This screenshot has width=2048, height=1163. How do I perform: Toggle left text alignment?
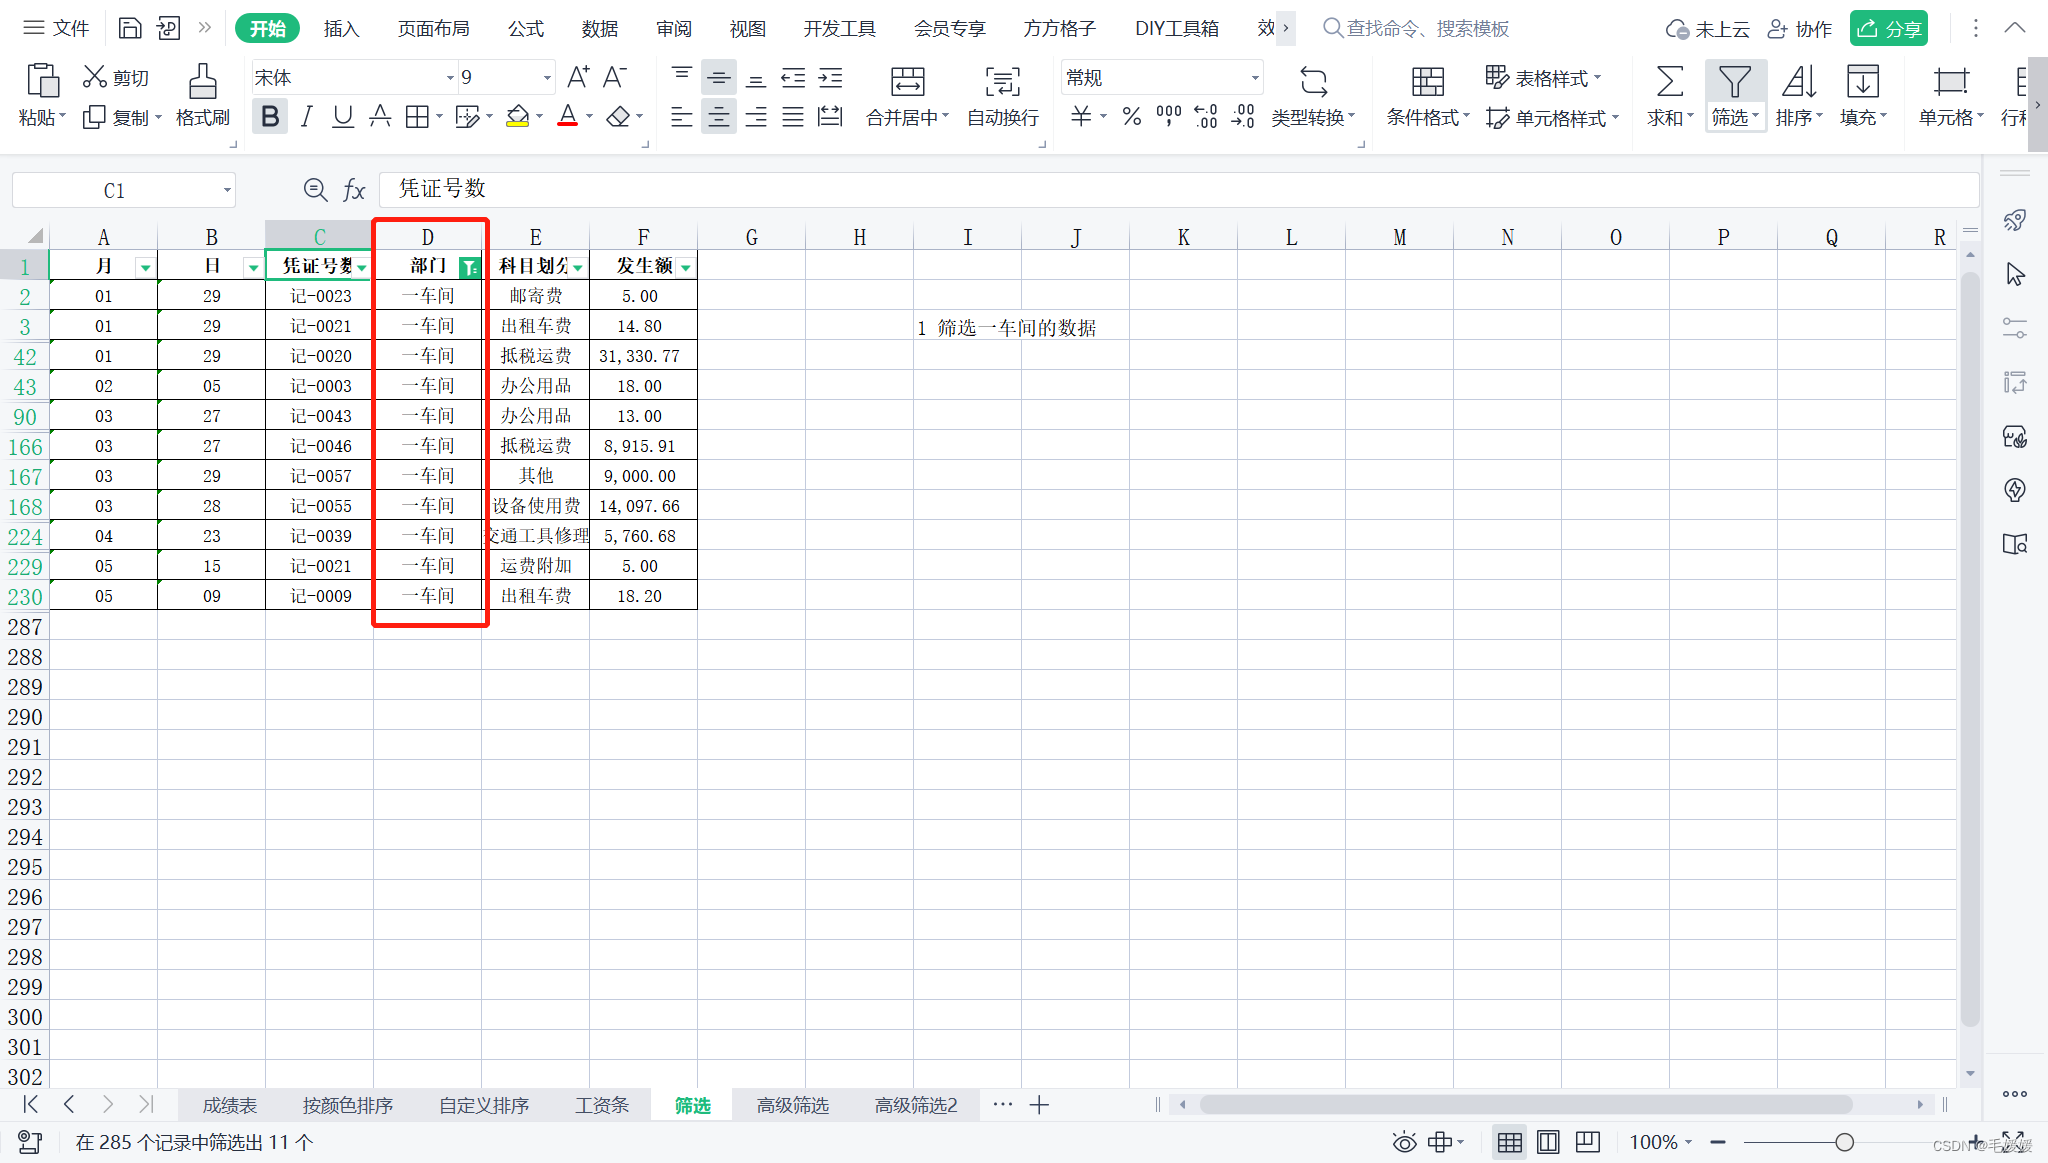pos(681,117)
